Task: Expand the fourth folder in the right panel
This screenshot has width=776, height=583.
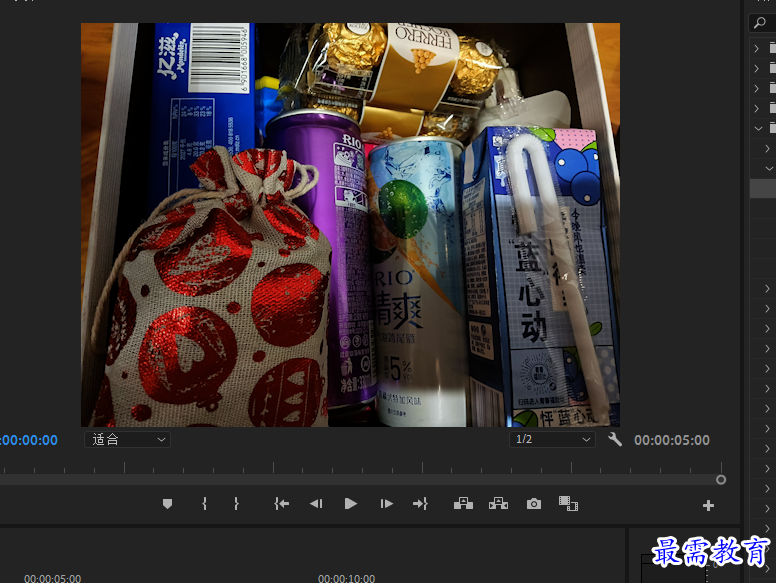Action: point(756,108)
